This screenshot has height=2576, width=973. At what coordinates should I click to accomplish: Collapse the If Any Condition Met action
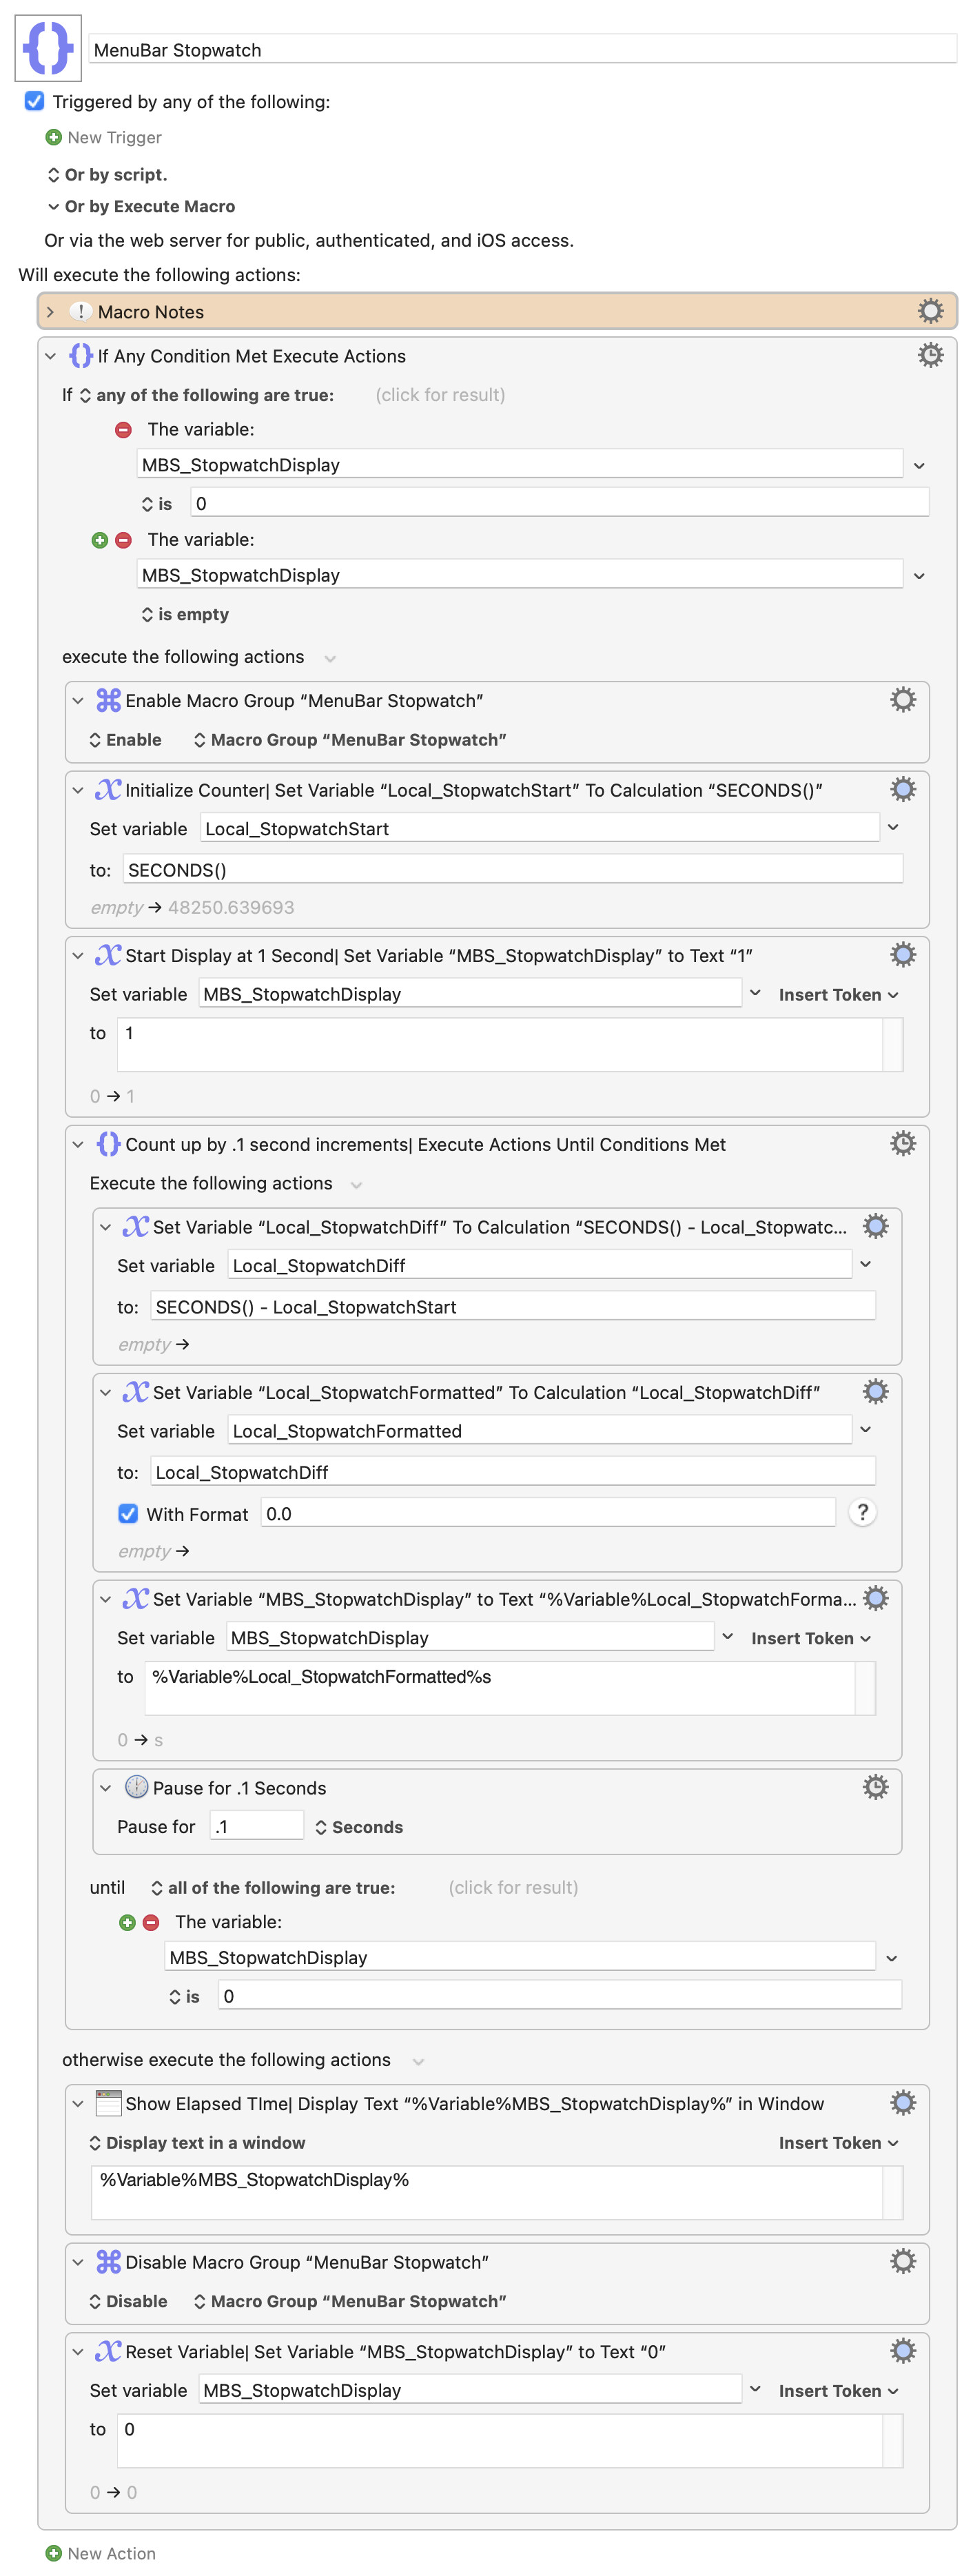pos(50,356)
